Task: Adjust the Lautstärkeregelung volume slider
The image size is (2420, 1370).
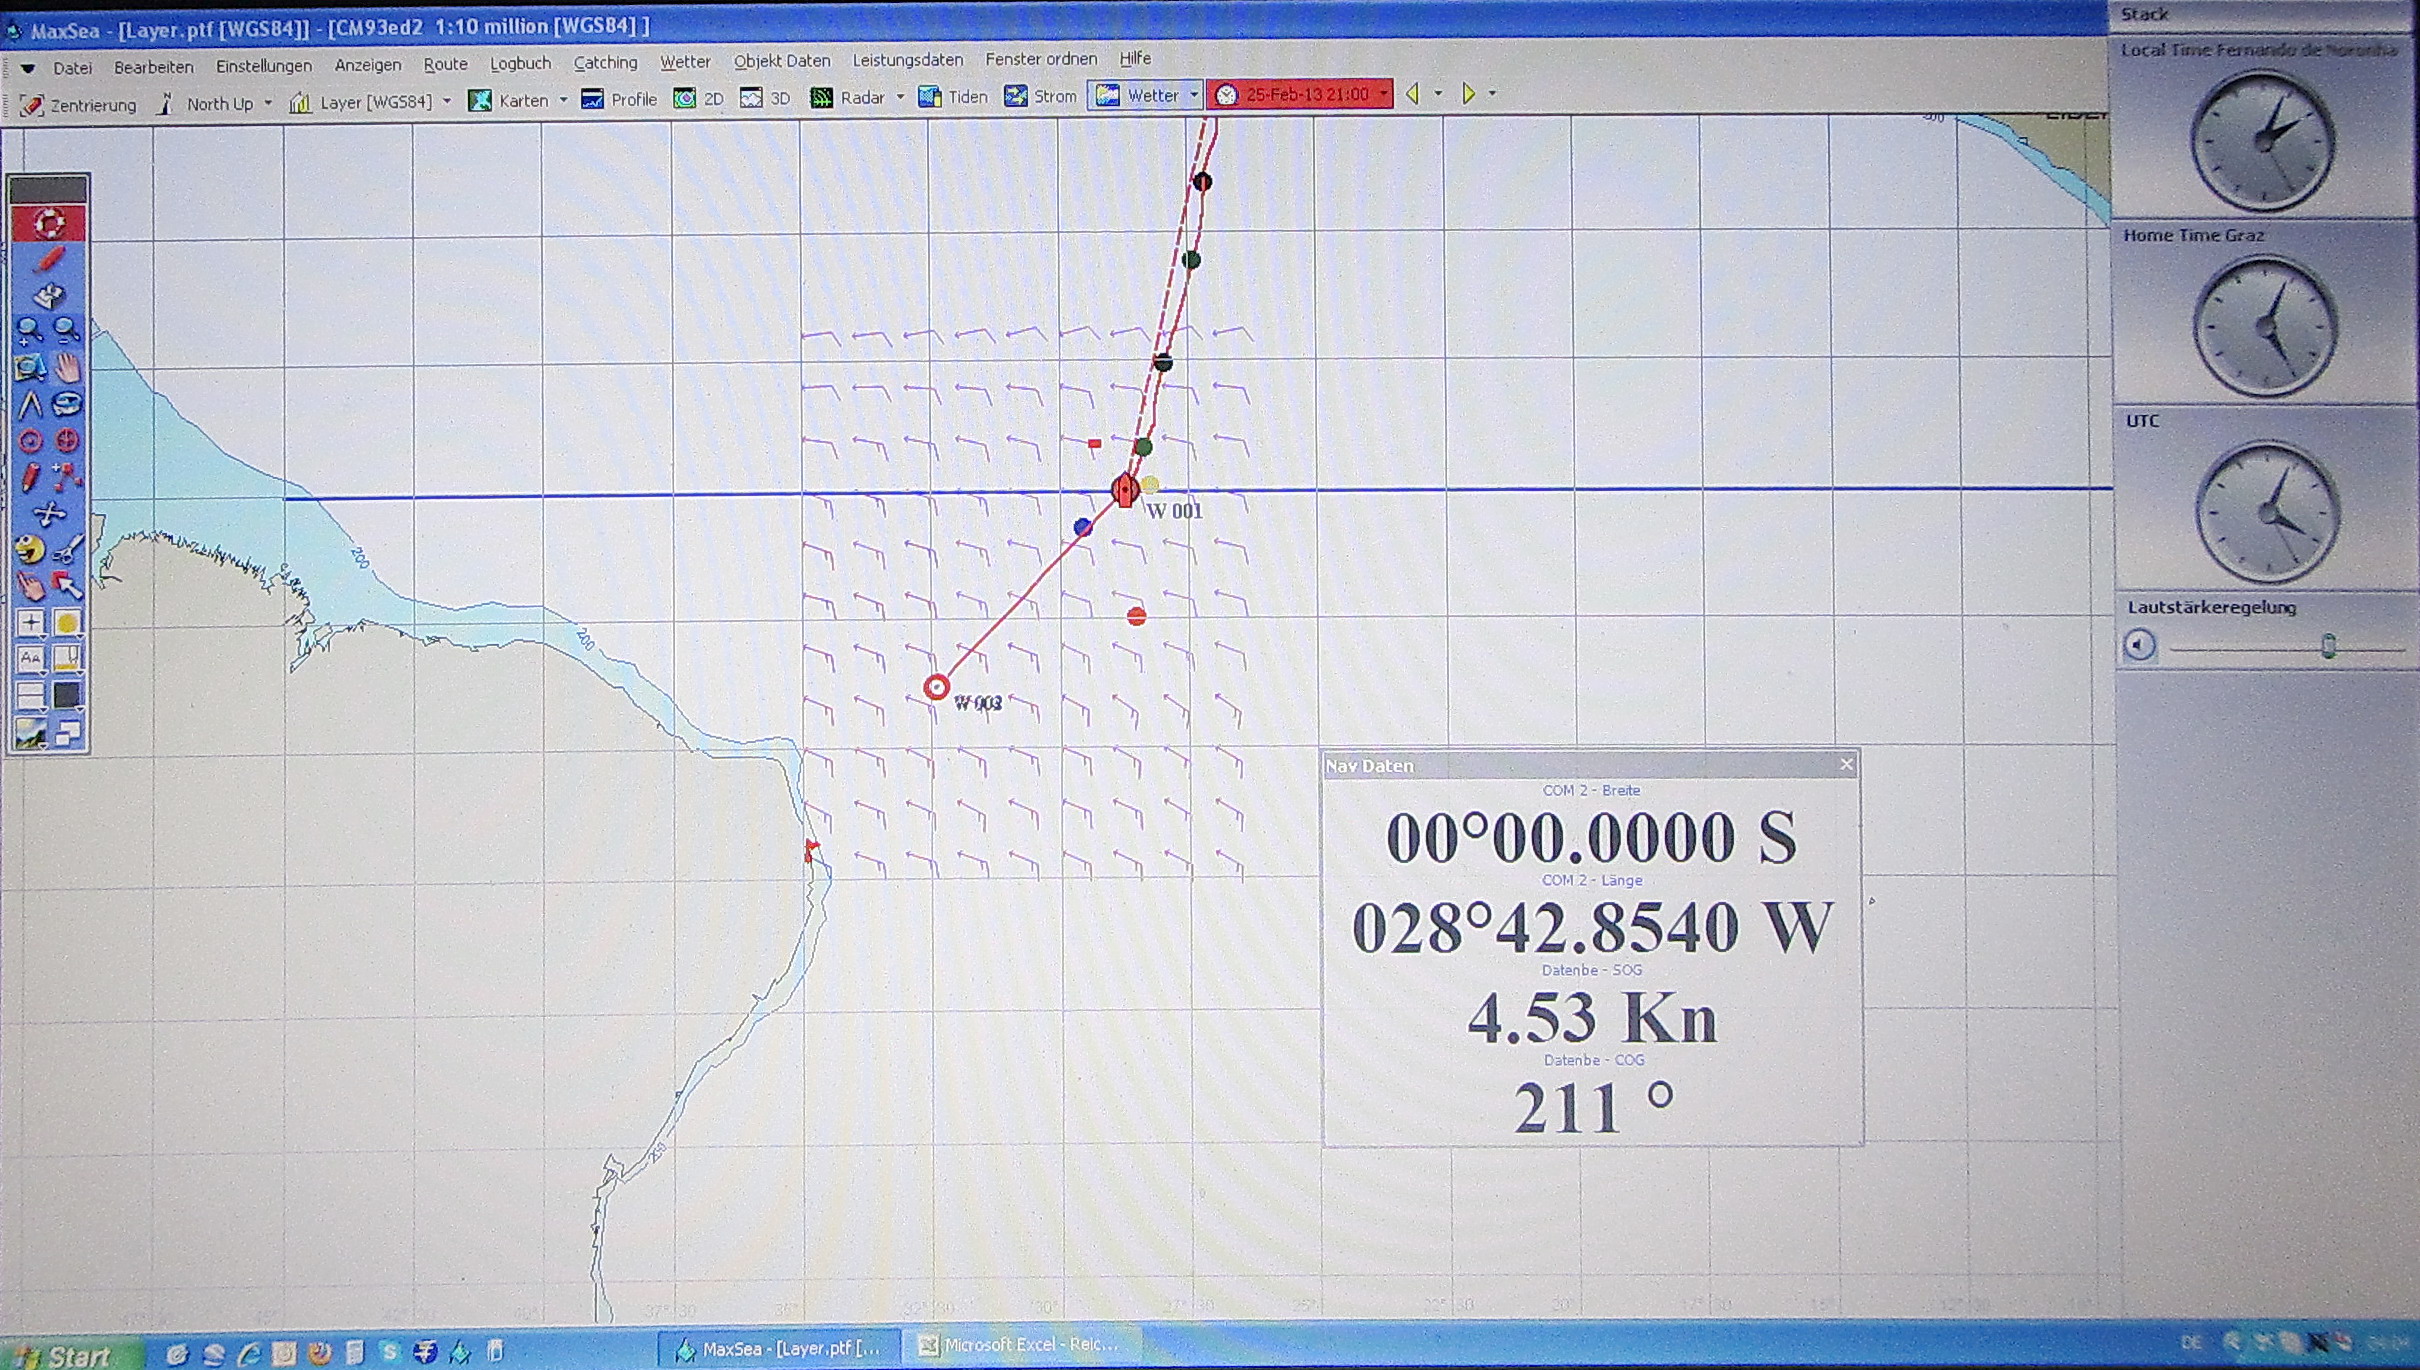Action: [2328, 647]
